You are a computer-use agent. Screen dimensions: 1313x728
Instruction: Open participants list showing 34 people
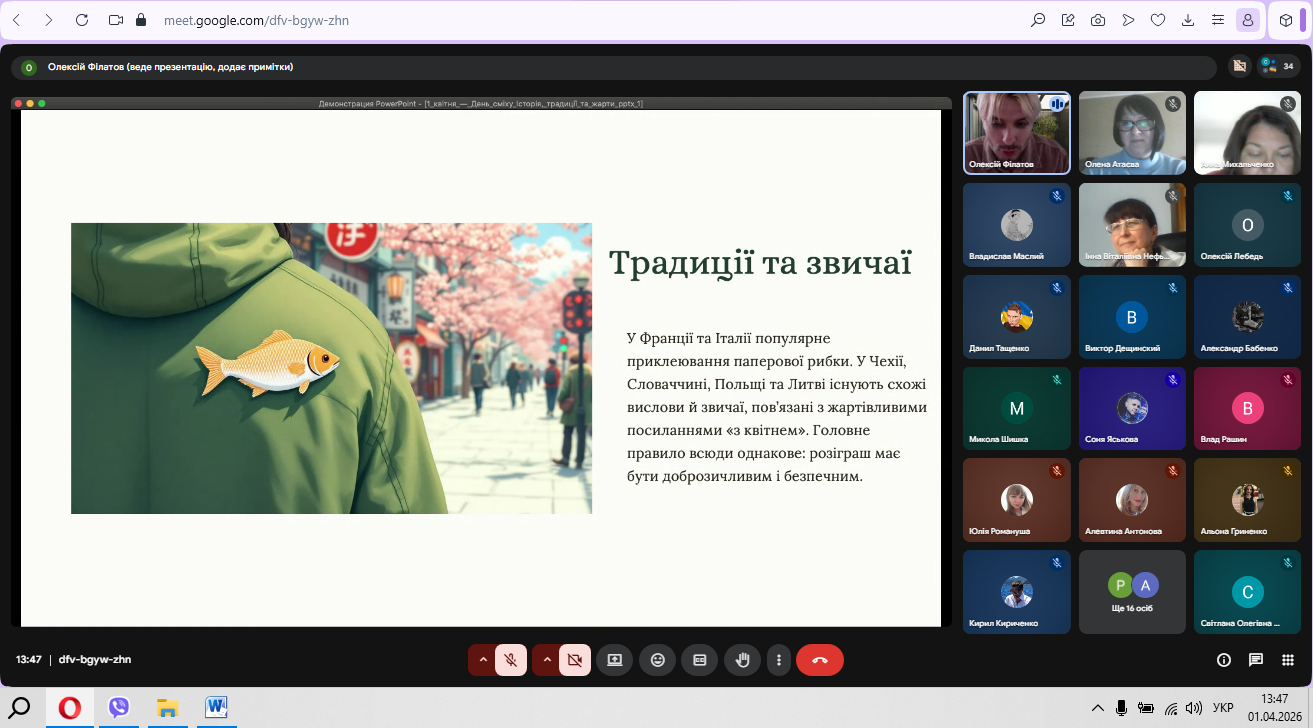click(1279, 66)
